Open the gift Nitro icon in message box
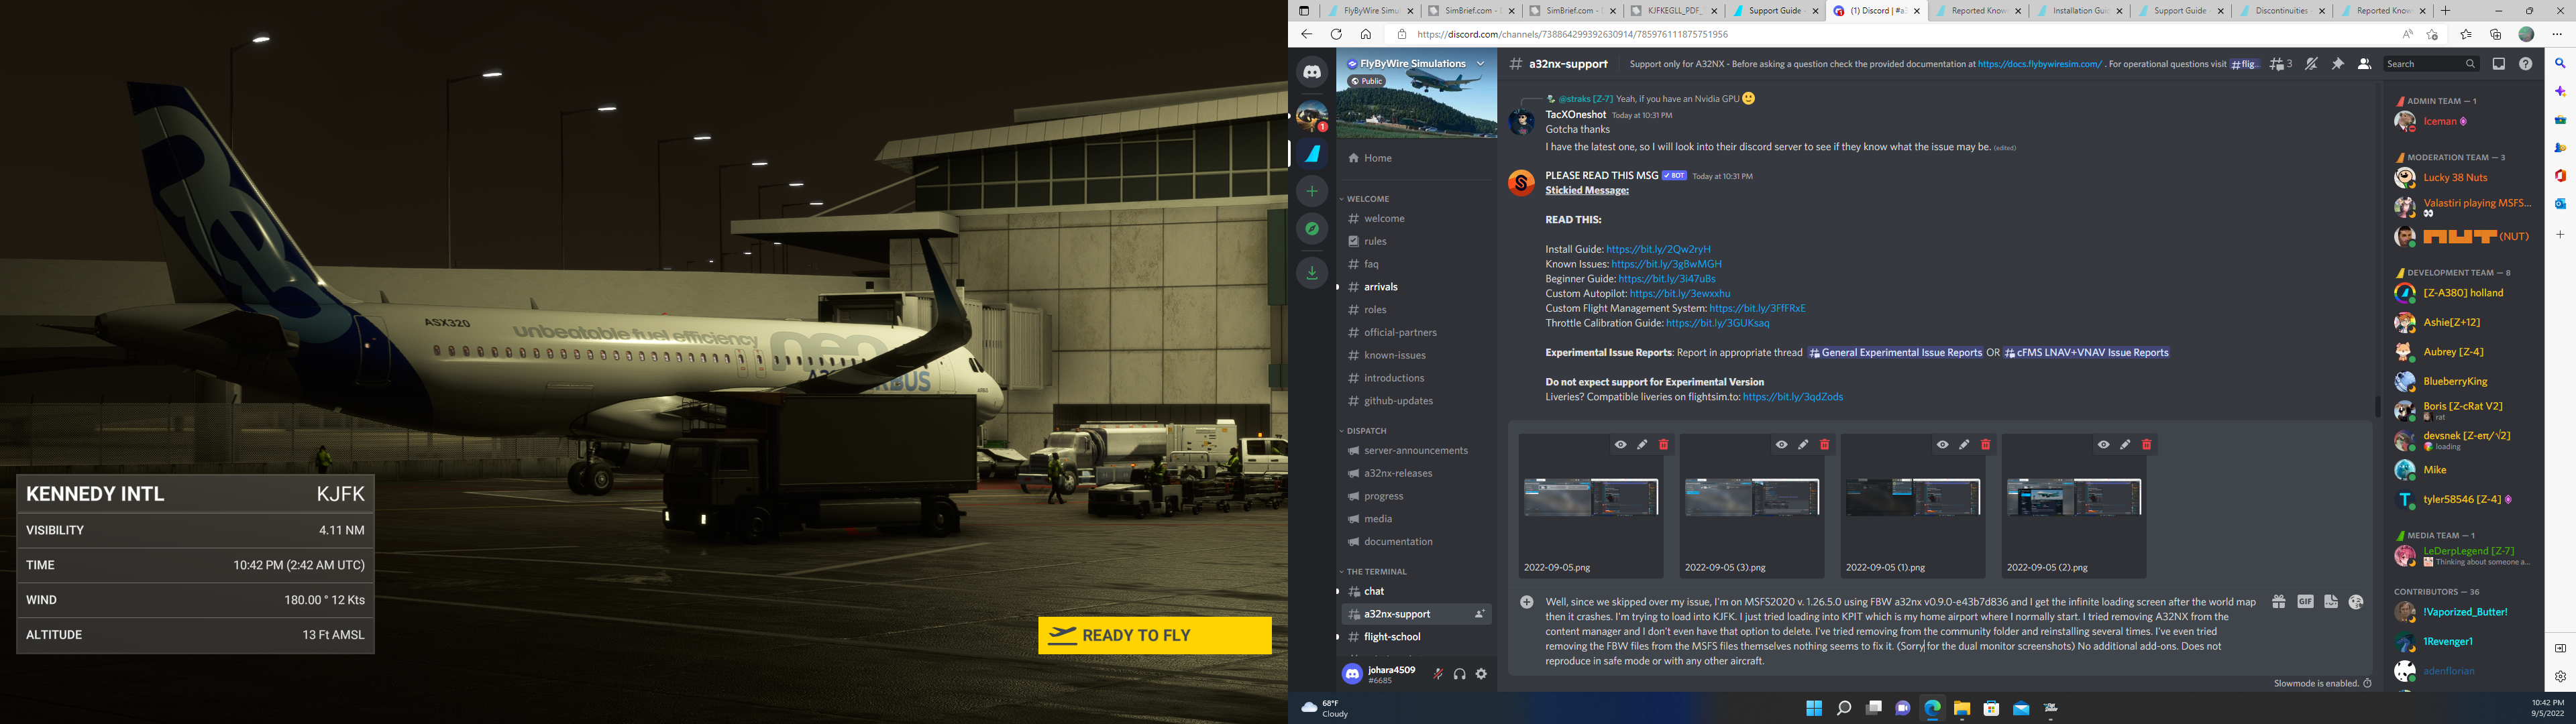The image size is (2576, 724). pyautogui.click(x=2278, y=602)
